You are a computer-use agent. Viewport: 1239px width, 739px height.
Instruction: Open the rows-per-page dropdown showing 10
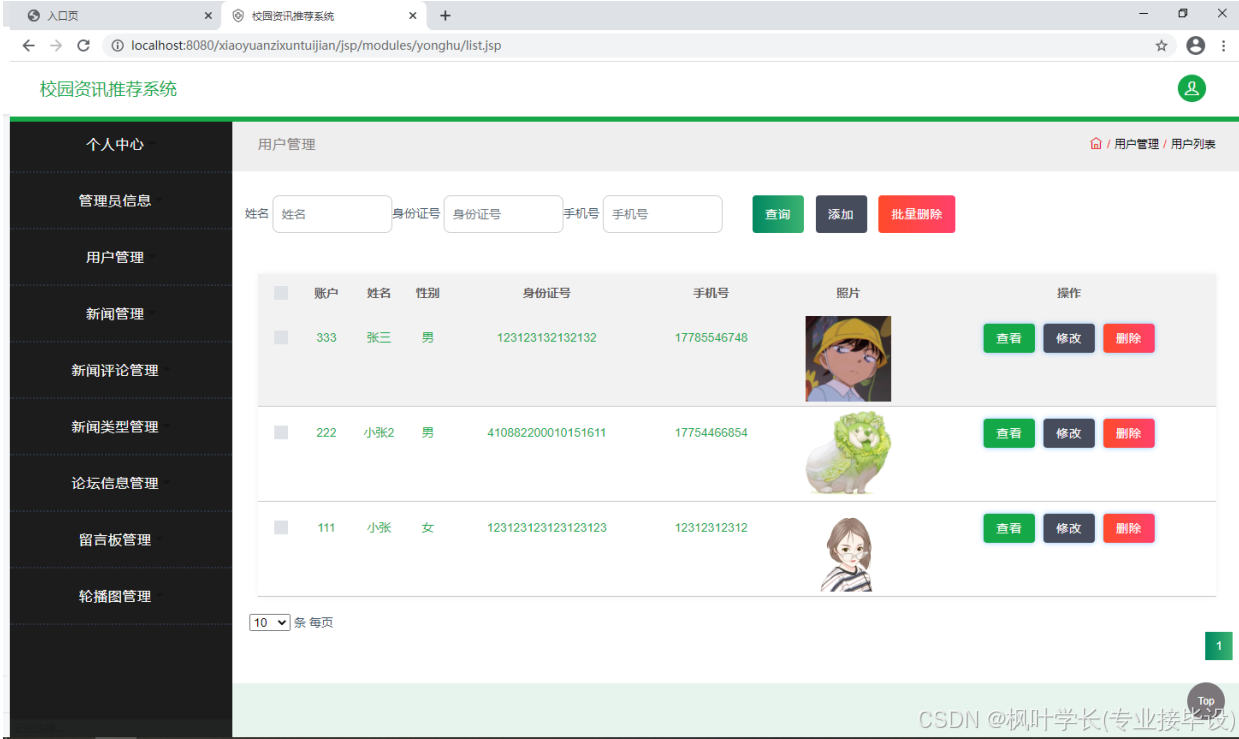pos(269,622)
